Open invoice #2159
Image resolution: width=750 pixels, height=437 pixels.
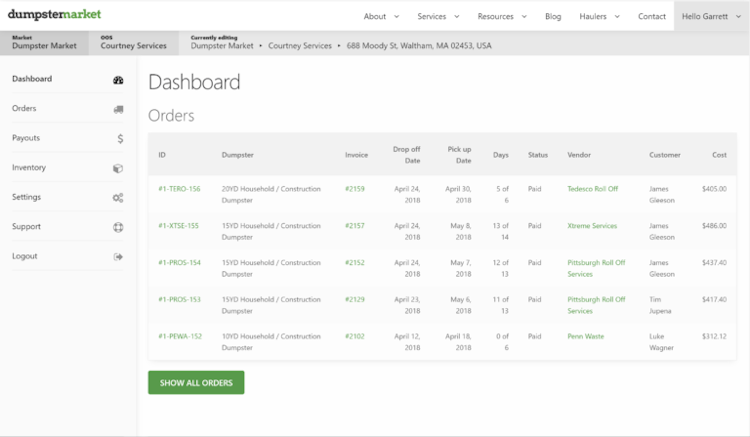click(355, 189)
